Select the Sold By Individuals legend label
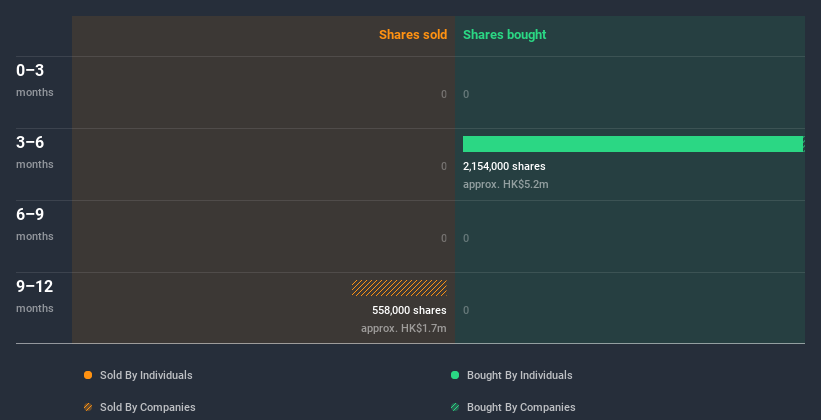Viewport: 821px width, 420px height. click(146, 375)
